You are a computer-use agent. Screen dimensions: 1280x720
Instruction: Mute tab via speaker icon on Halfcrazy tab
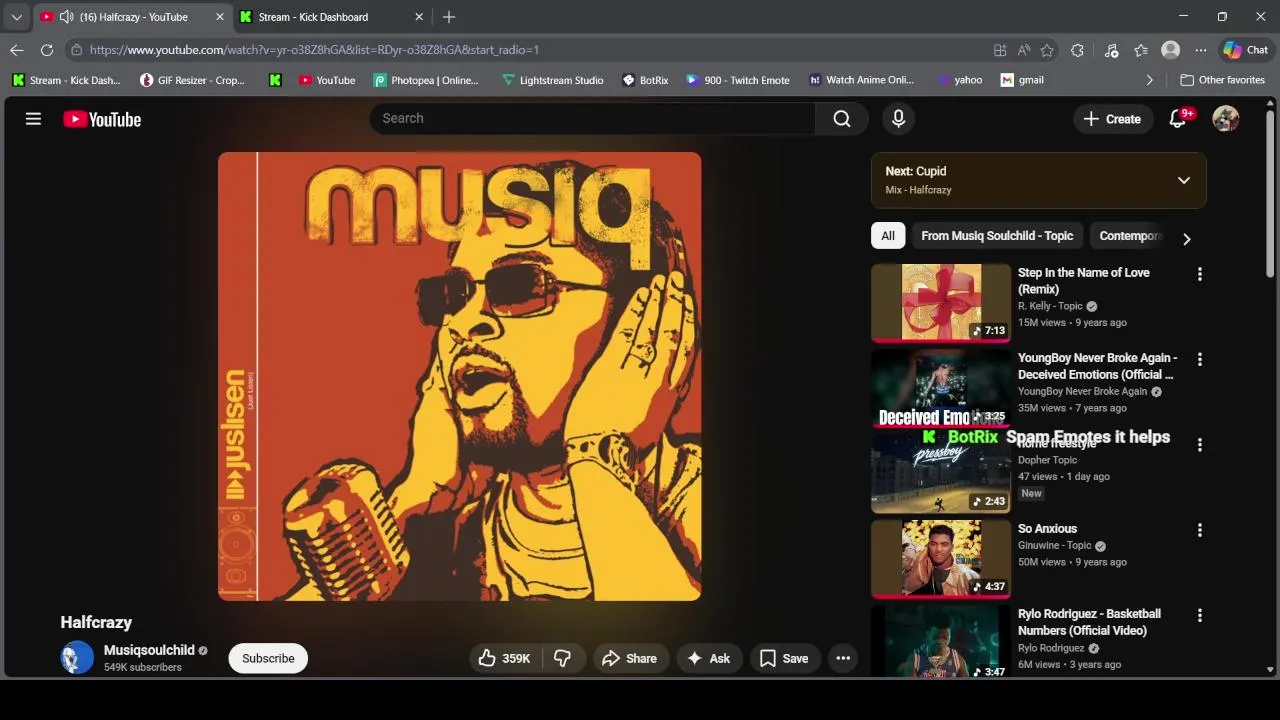coord(66,17)
